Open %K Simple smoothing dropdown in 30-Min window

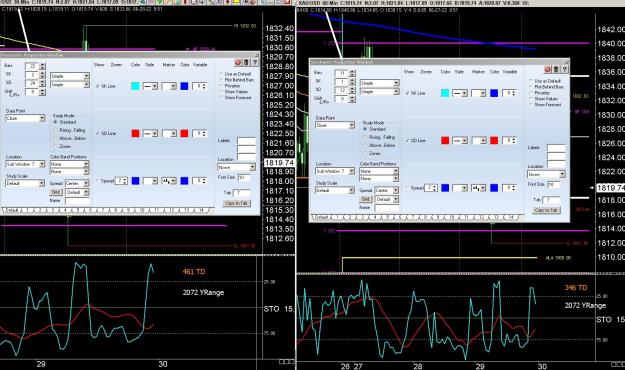tap(70, 76)
